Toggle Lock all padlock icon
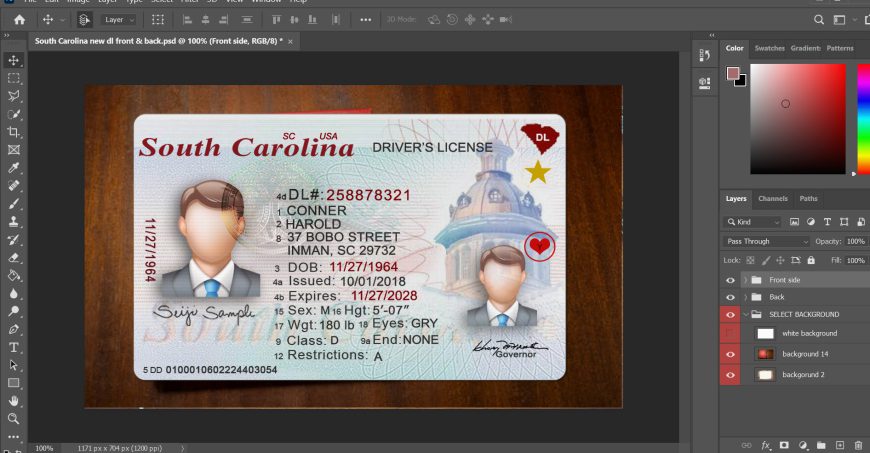Viewport: 870px width, 453px height. click(811, 260)
